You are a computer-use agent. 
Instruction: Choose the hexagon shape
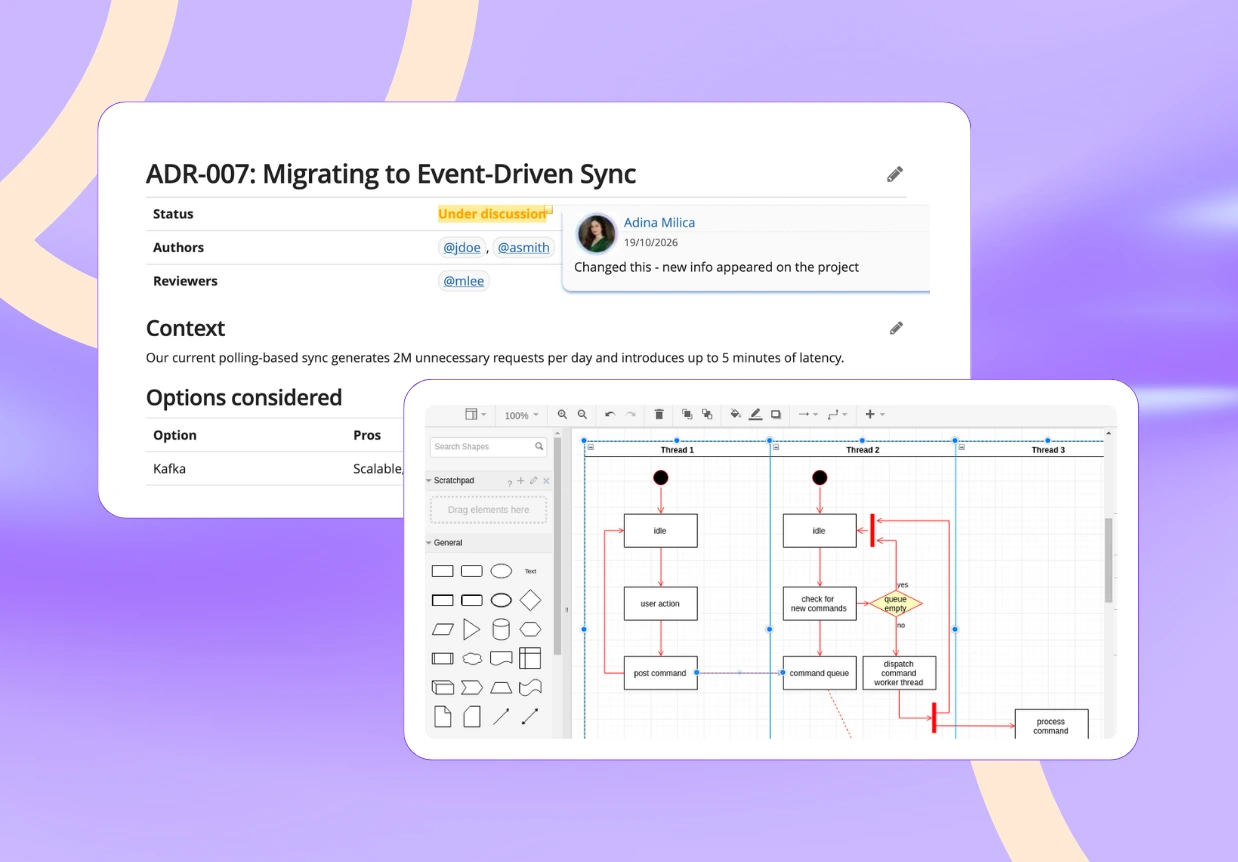point(530,629)
